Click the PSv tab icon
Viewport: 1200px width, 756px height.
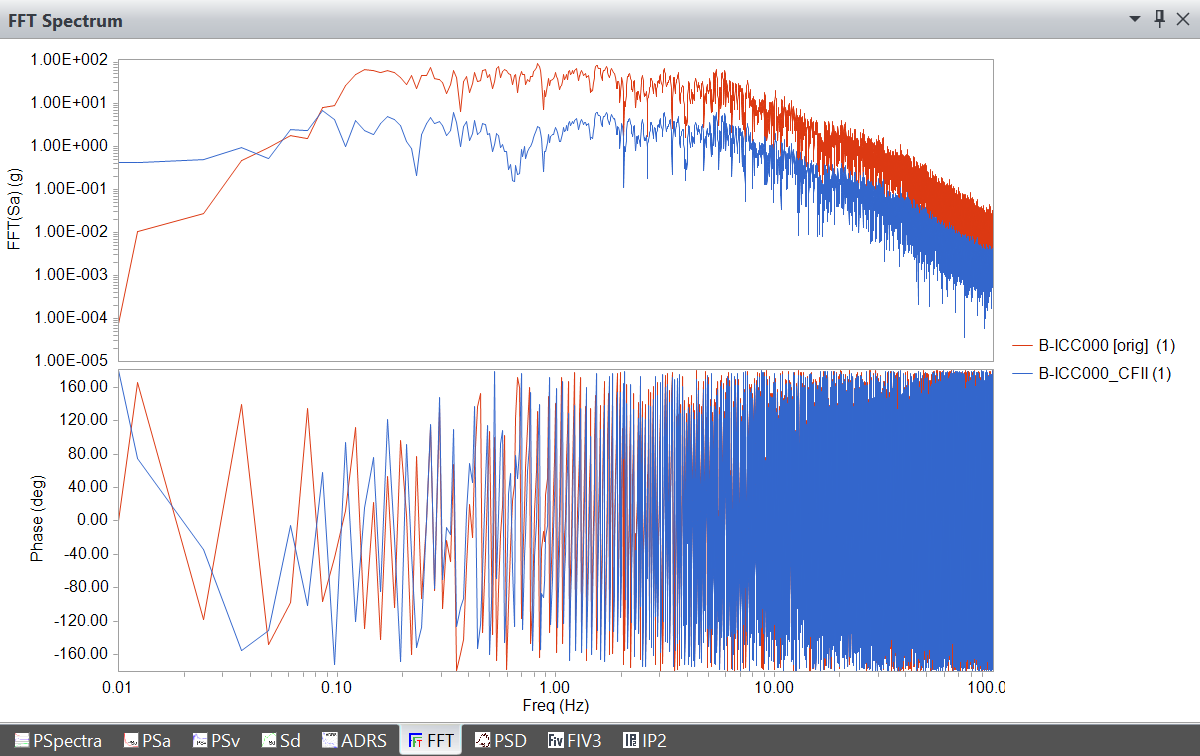(200, 741)
